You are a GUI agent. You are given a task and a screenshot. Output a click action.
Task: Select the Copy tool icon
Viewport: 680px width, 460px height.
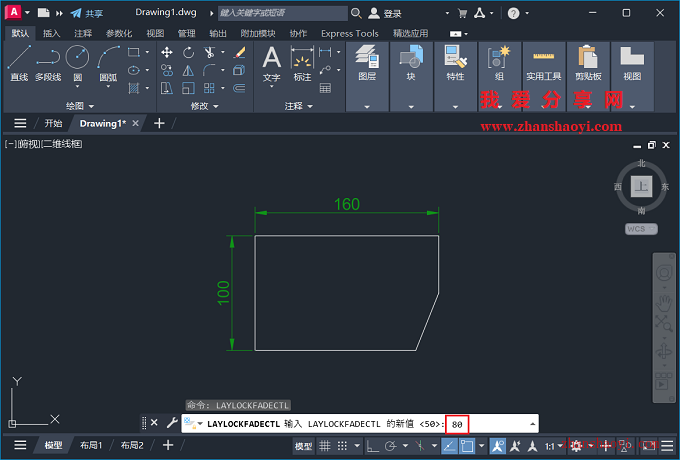tap(167, 70)
